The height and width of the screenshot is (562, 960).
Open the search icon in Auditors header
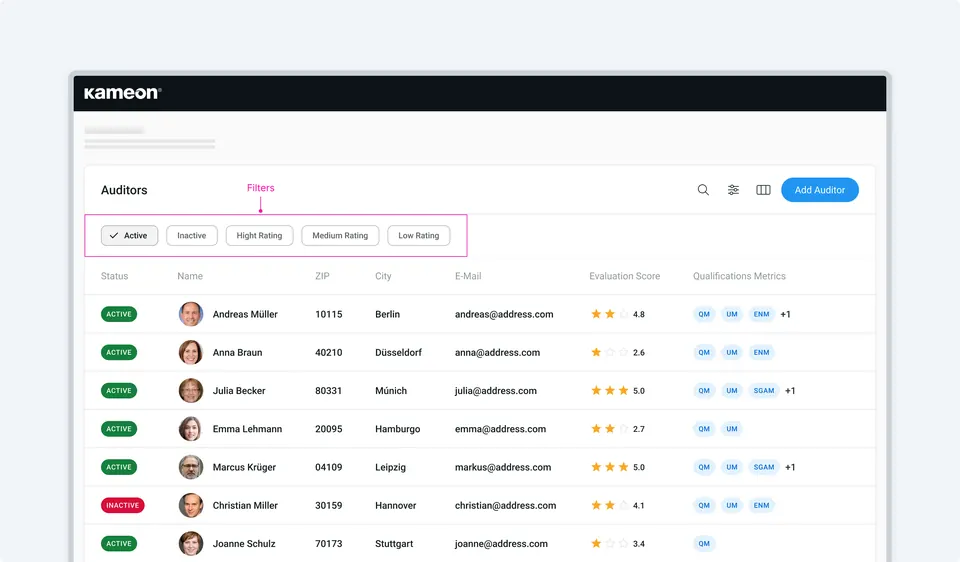pos(703,190)
